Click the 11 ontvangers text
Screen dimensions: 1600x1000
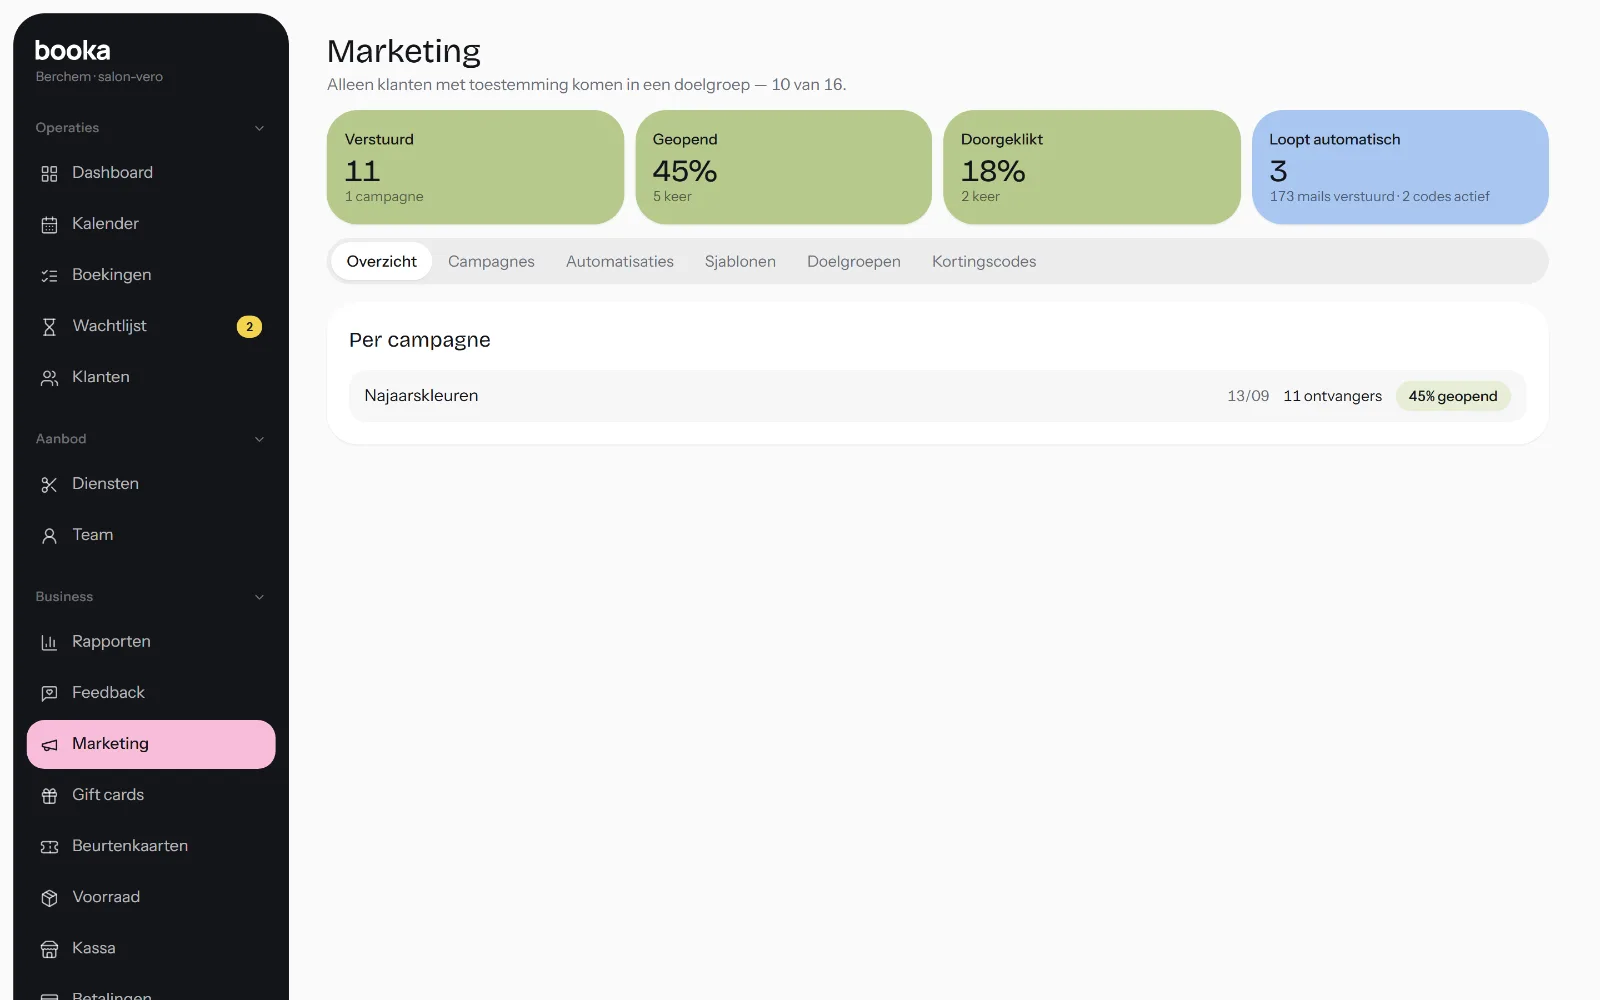[1332, 396]
